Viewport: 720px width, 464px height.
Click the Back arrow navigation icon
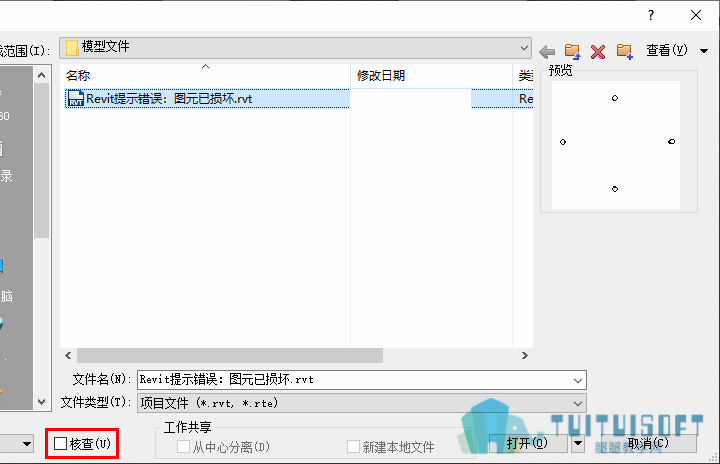click(547, 51)
